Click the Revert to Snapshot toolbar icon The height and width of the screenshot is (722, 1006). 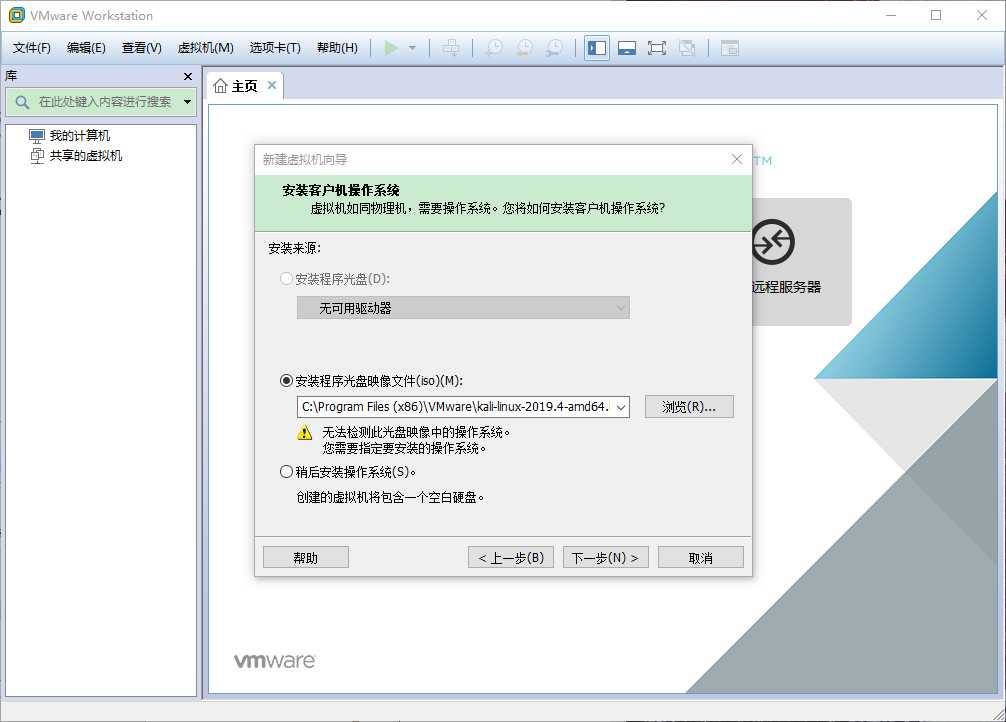click(x=524, y=48)
